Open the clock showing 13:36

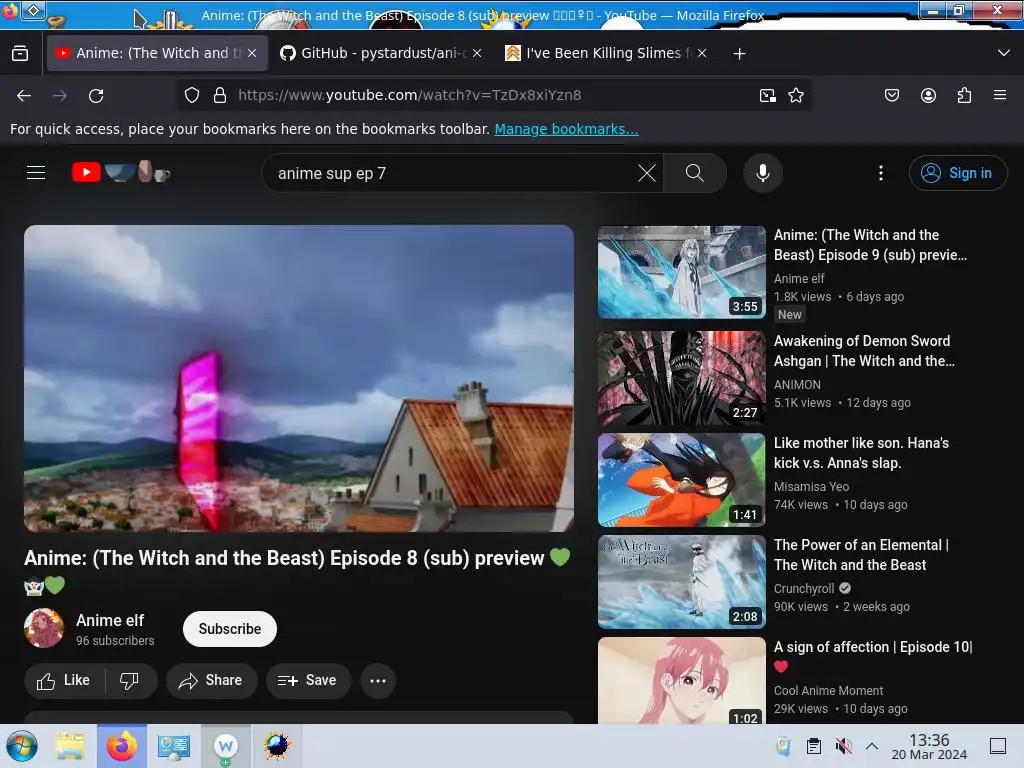(929, 746)
